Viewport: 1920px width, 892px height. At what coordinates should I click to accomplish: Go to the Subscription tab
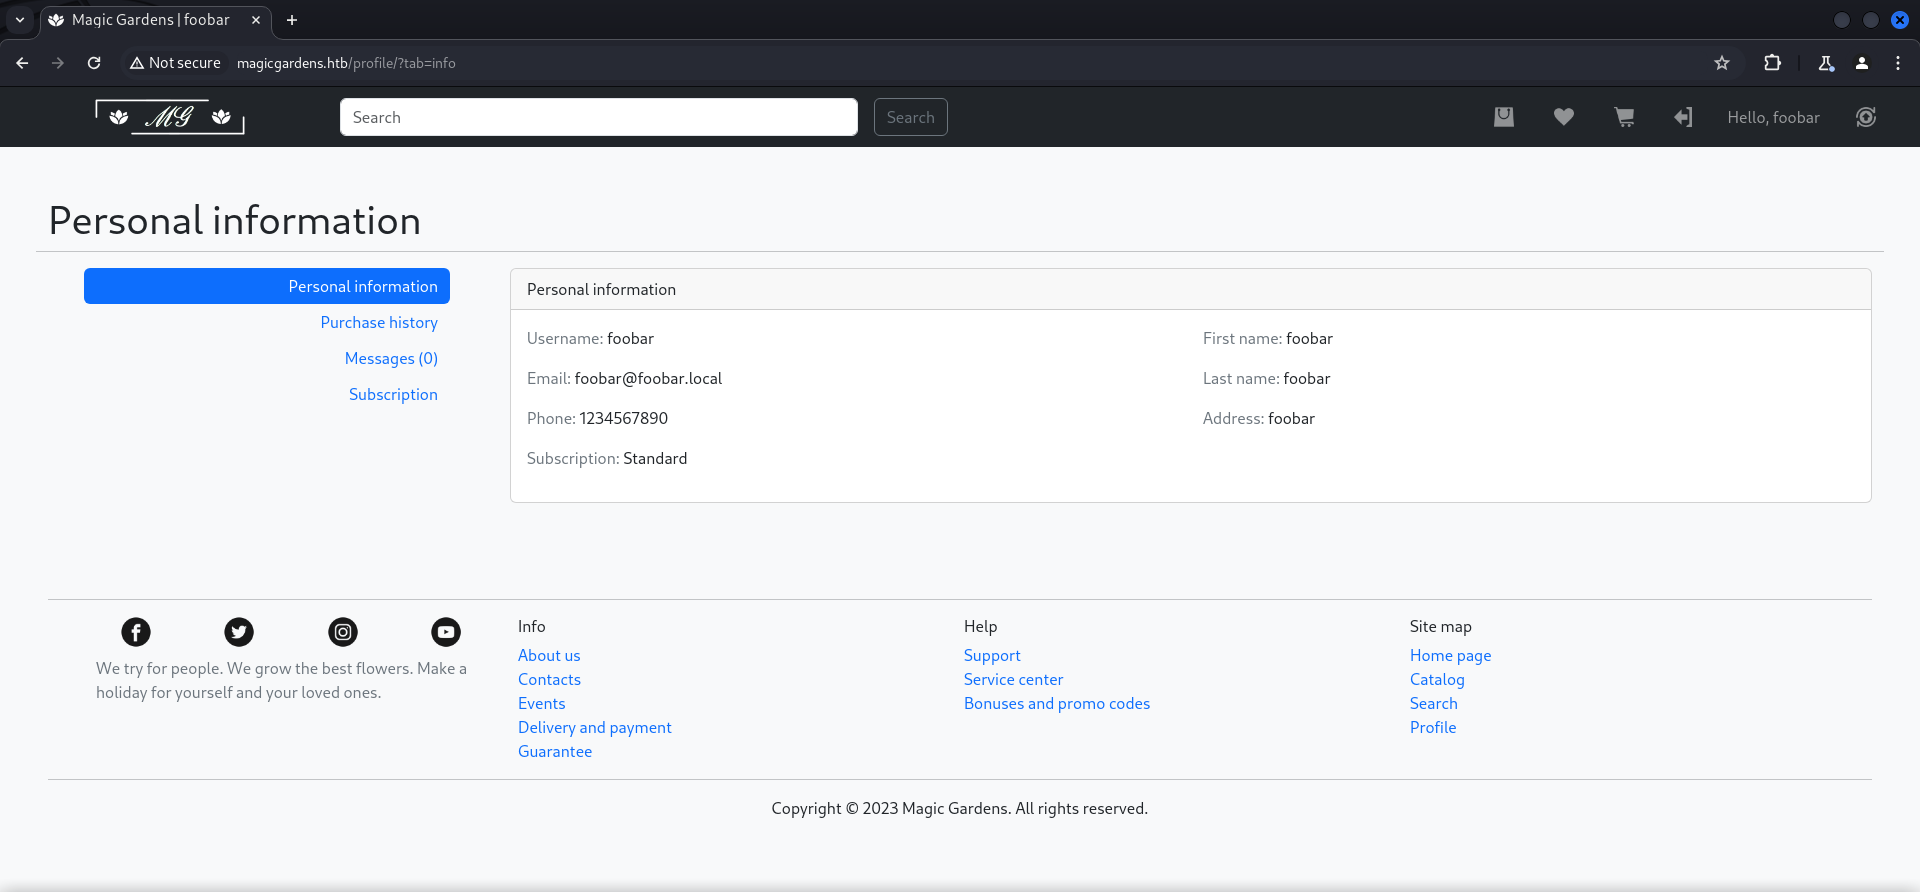click(x=393, y=394)
